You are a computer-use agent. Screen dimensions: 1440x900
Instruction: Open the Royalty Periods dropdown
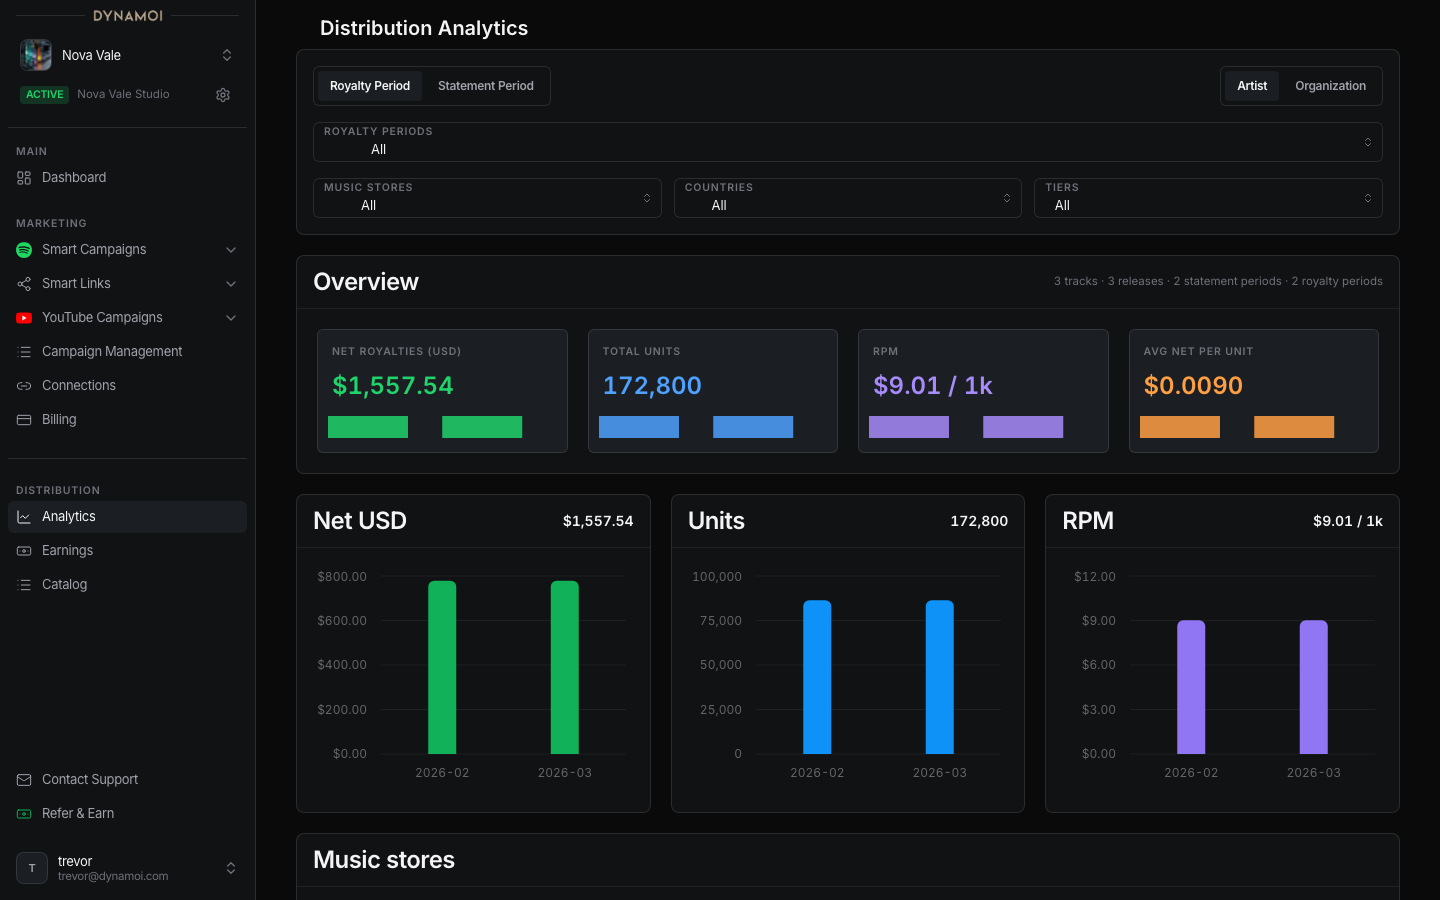coord(848,142)
